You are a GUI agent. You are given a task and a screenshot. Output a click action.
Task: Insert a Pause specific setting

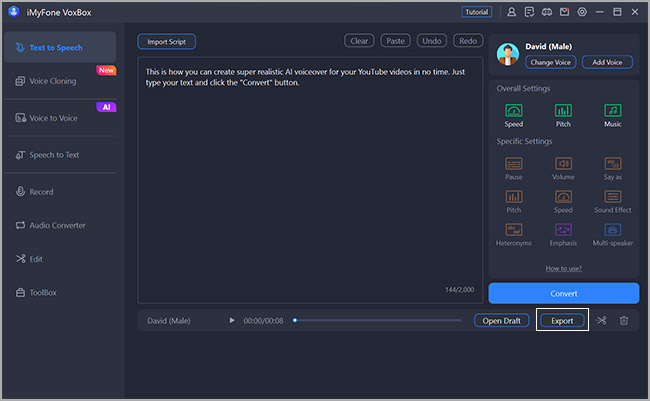pyautogui.click(x=514, y=168)
